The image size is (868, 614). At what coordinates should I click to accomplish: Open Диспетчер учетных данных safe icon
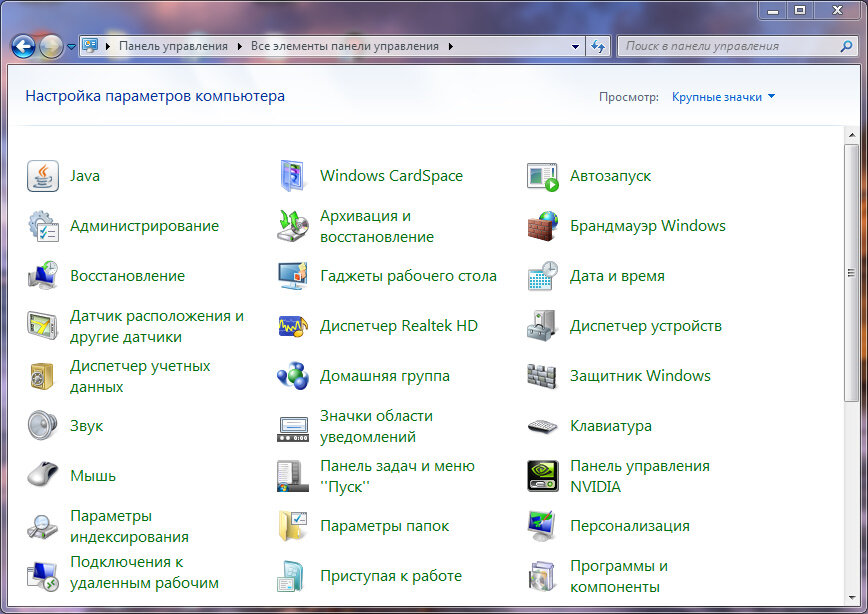[x=43, y=376]
